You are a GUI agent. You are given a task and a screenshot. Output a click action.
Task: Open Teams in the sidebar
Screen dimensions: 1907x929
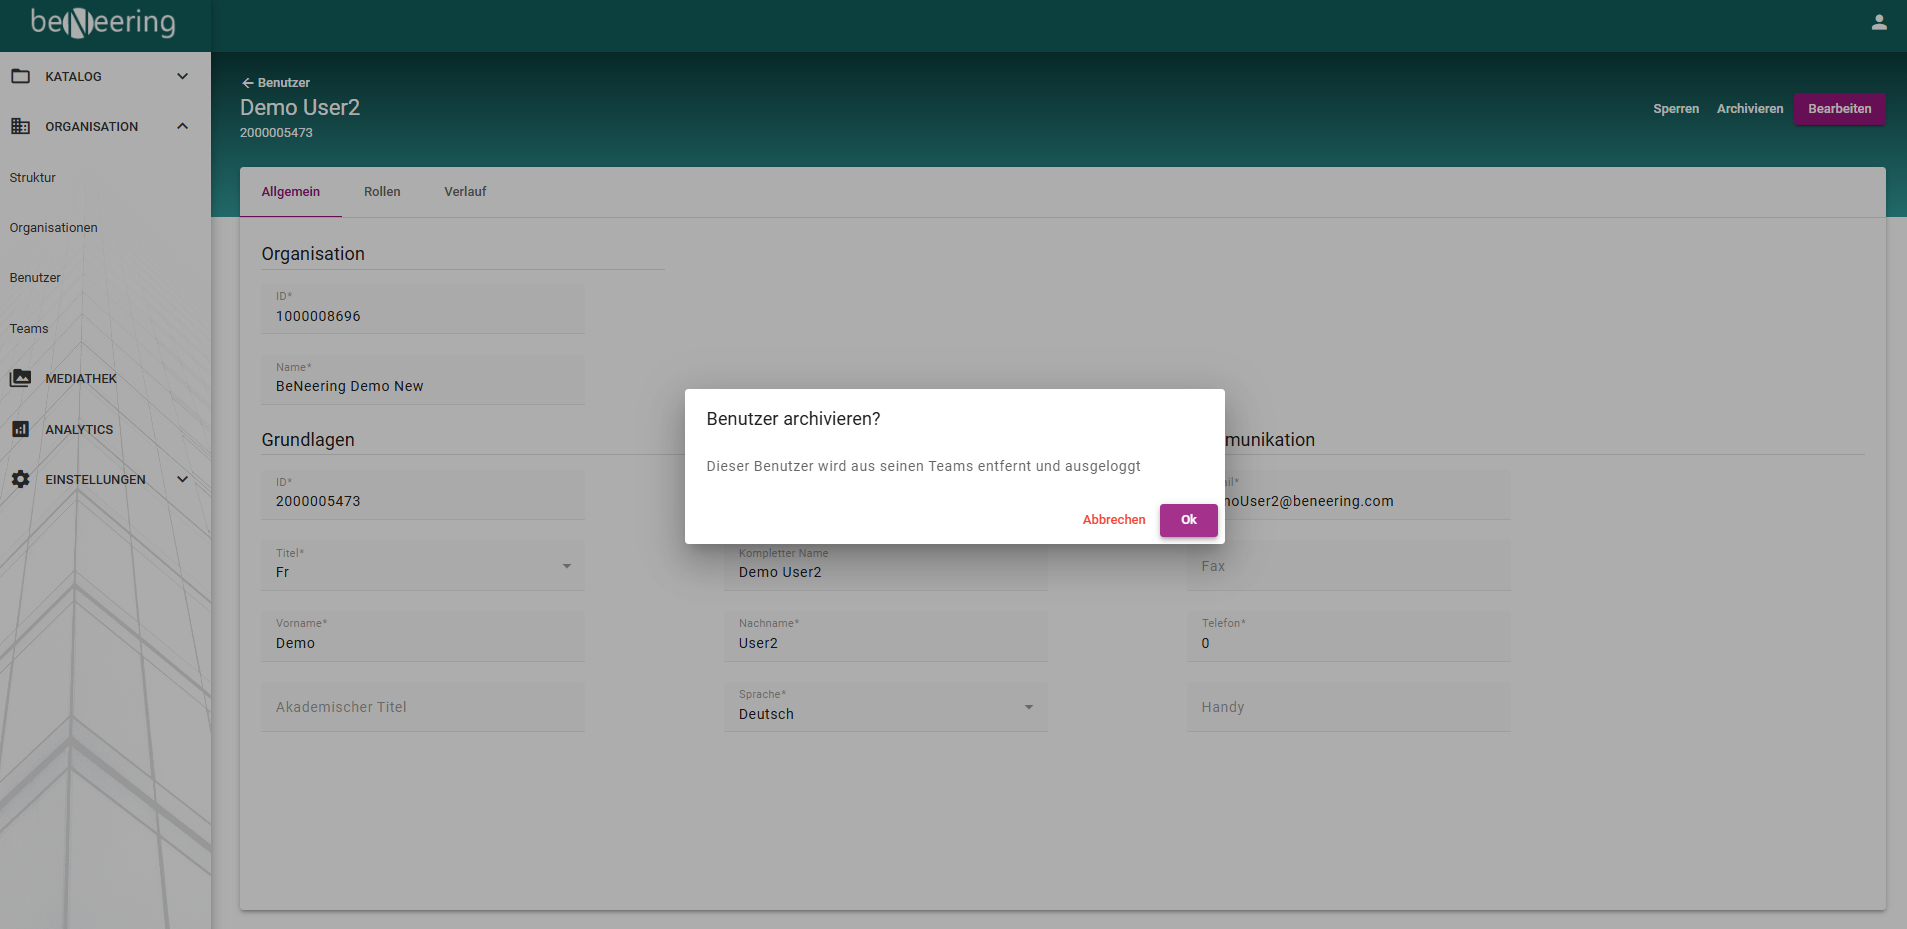pyautogui.click(x=29, y=329)
